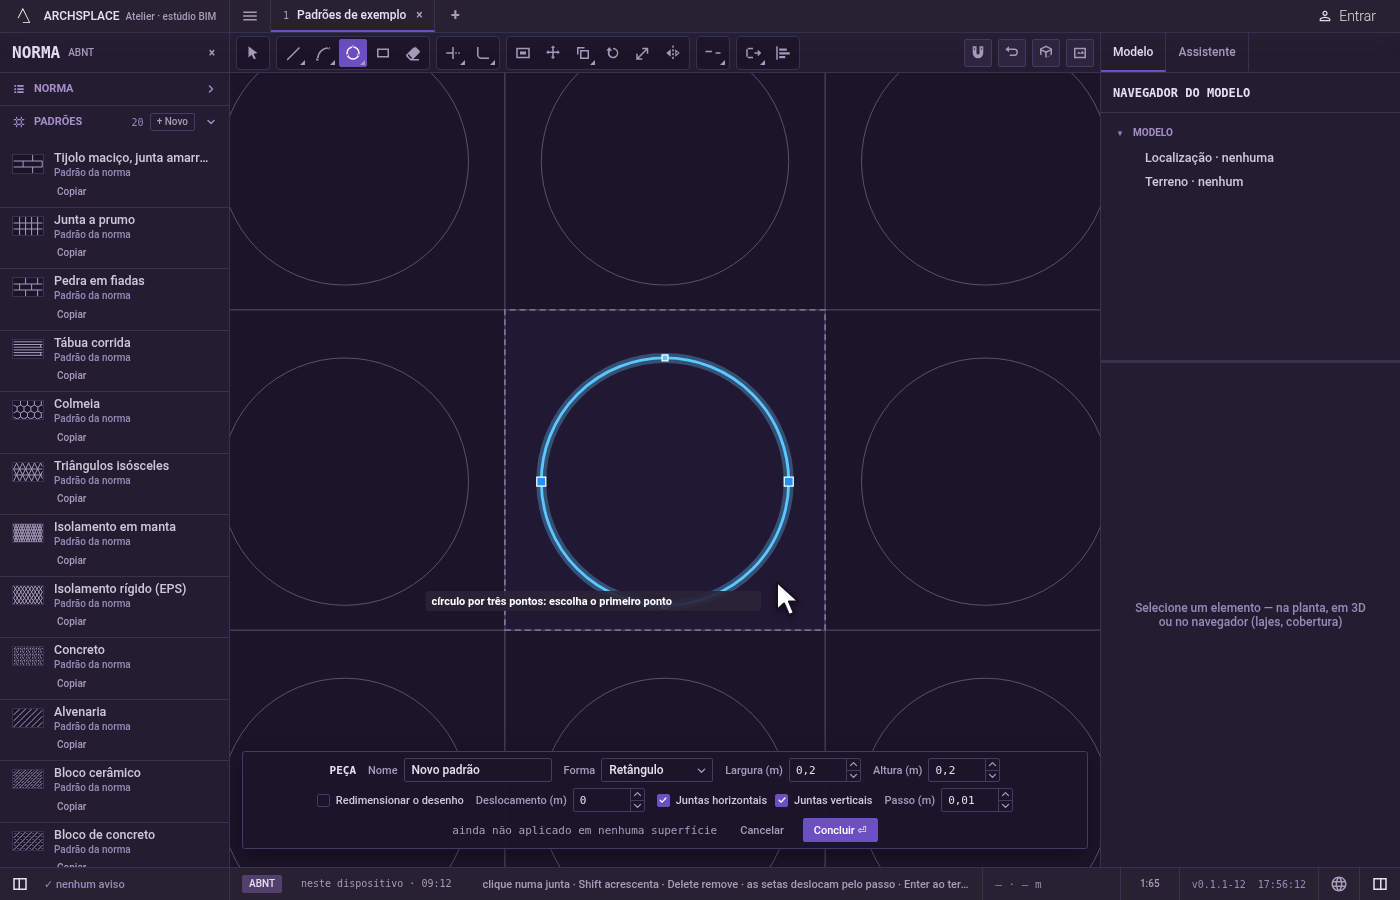Open the Forma dropdown
The width and height of the screenshot is (1400, 900).
coord(657,770)
